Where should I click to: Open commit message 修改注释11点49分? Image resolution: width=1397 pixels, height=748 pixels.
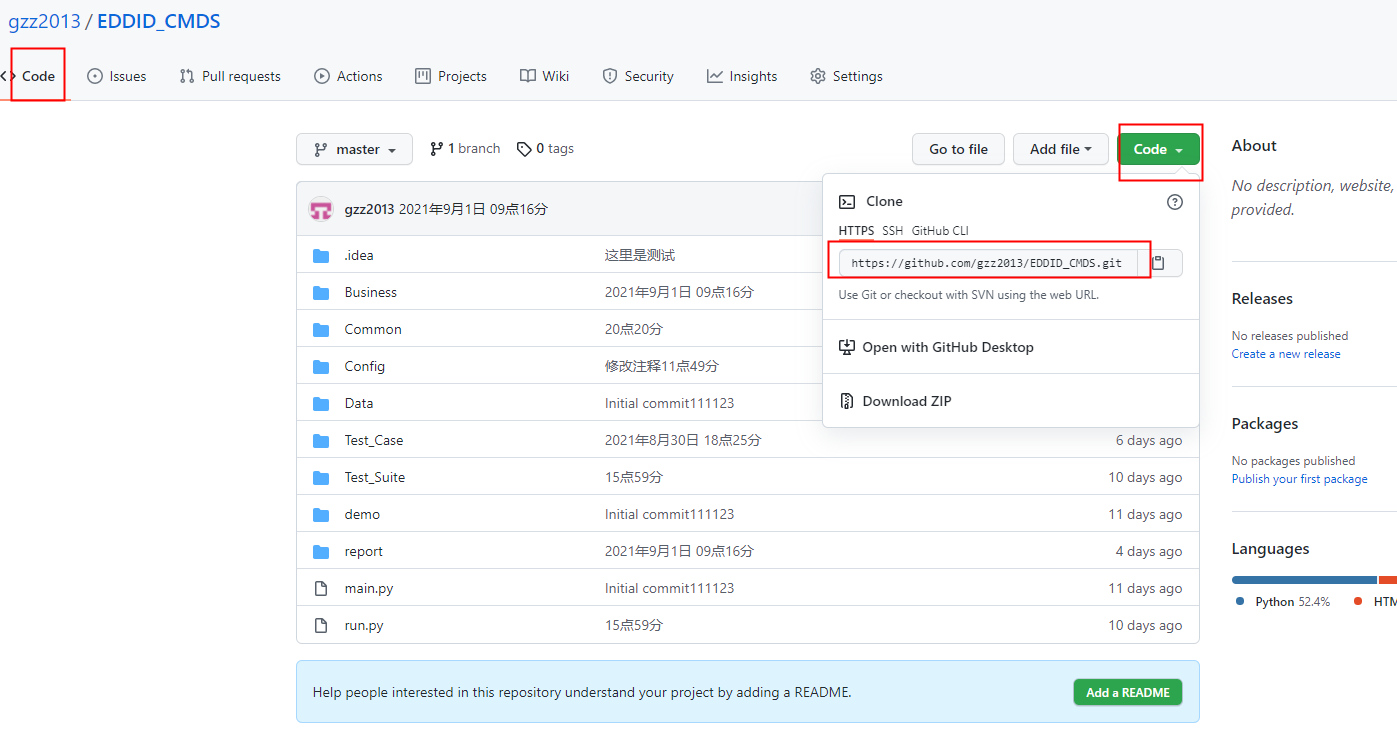[x=662, y=366]
